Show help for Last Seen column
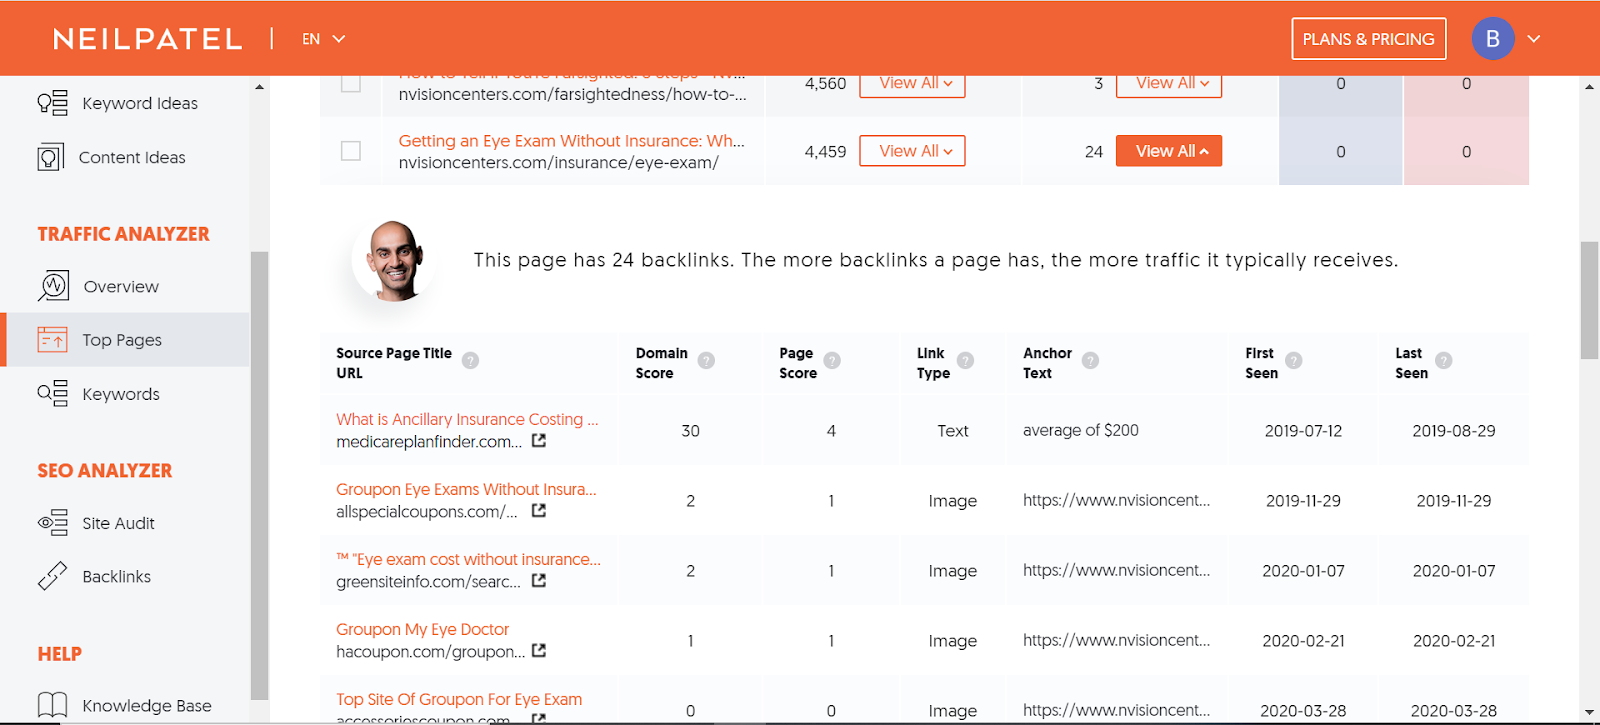 (1444, 361)
